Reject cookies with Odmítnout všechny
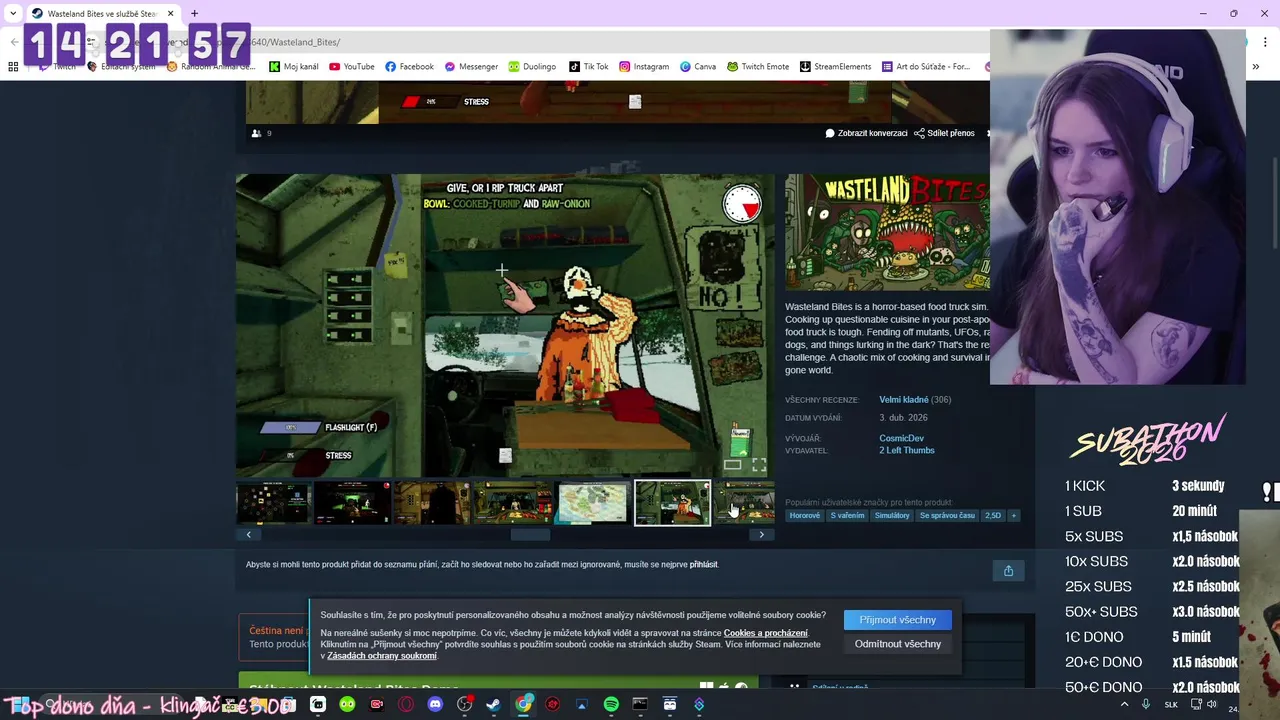Image resolution: width=1280 pixels, height=720 pixels. click(897, 644)
